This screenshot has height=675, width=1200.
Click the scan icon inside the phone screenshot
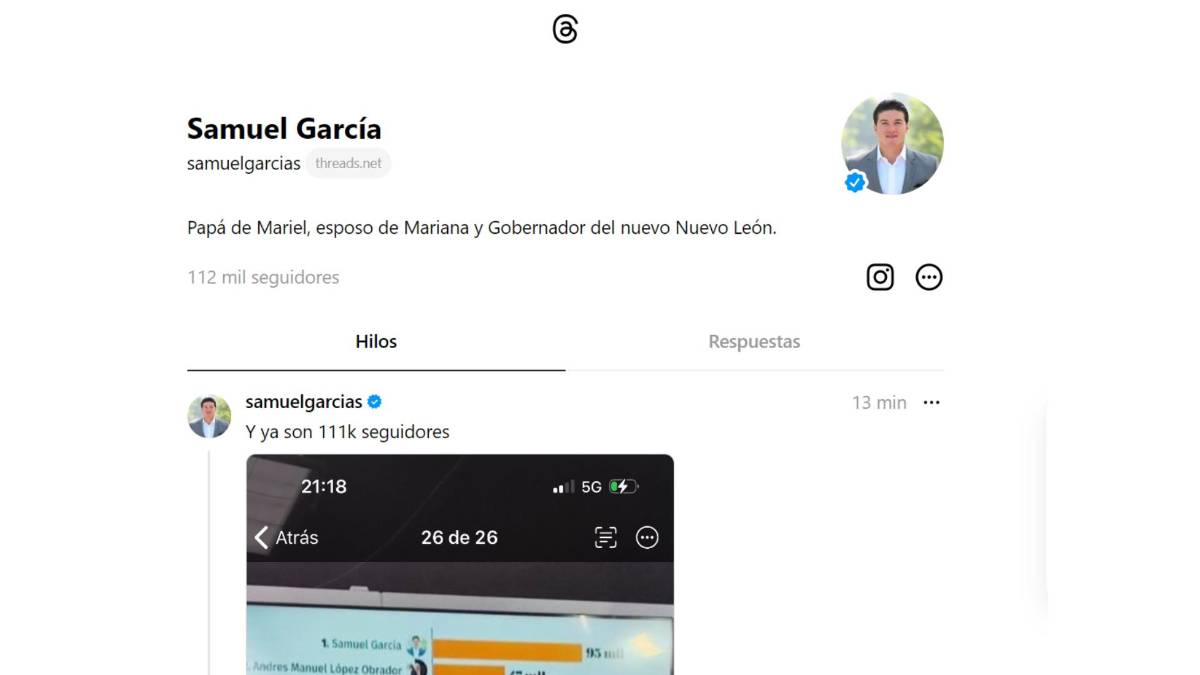pos(608,537)
